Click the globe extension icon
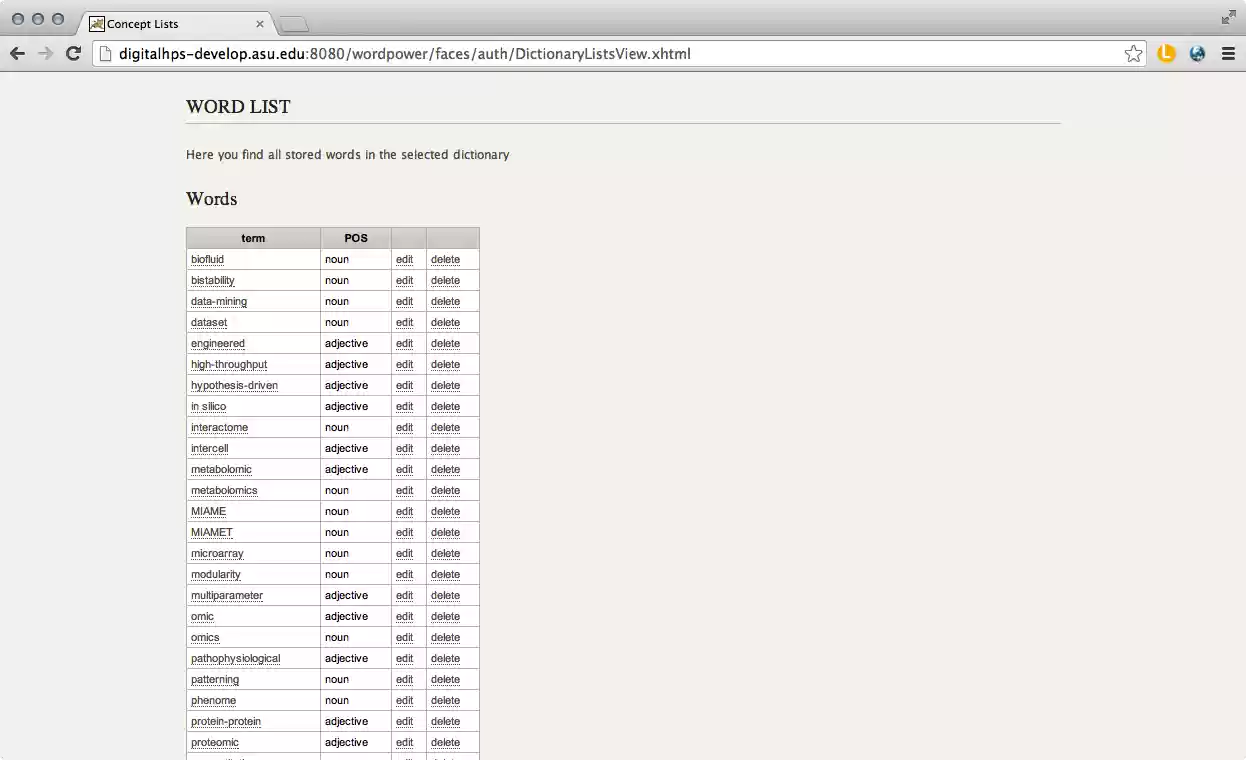 point(1197,53)
